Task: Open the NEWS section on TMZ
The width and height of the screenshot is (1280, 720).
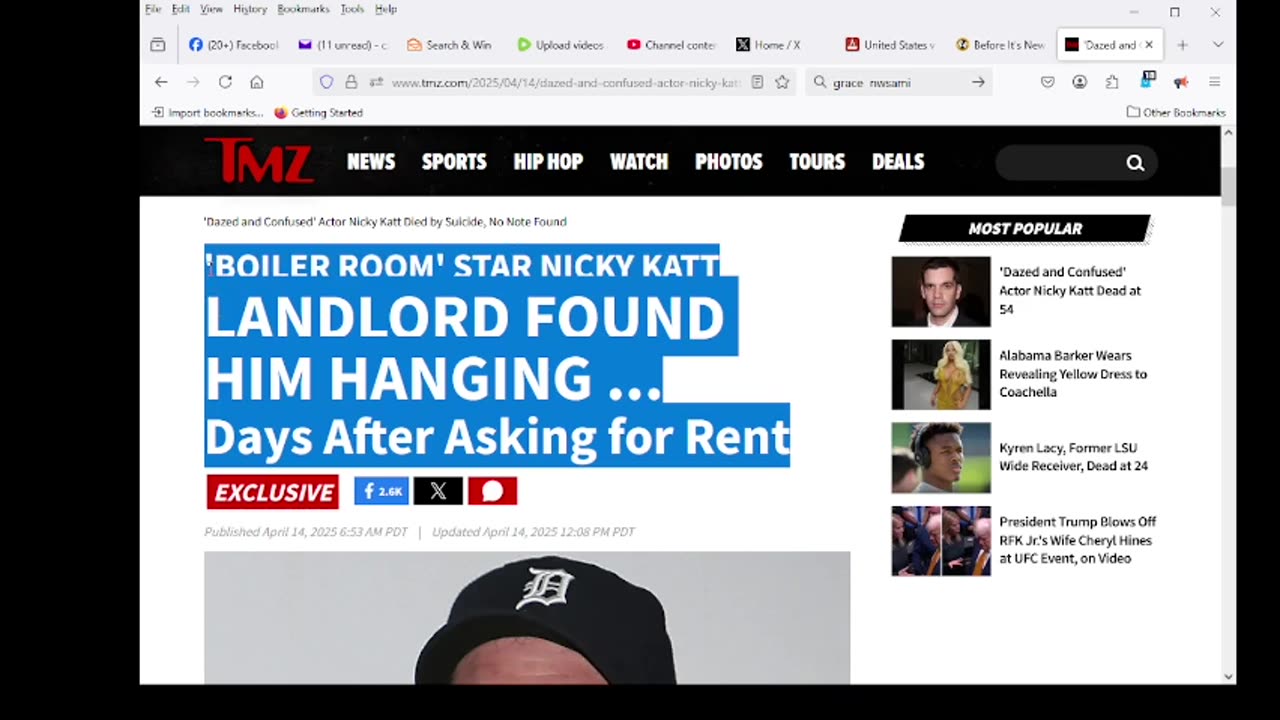Action: coord(371,162)
